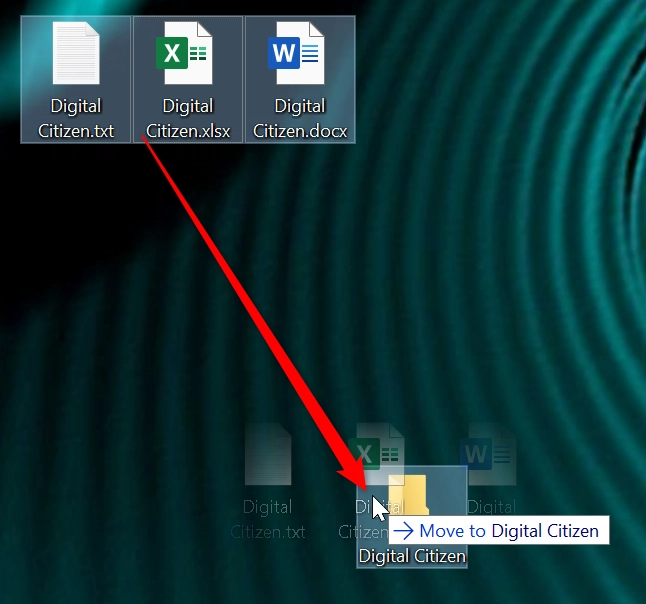Click the 'Digital Citizen' folder name label
The image size is (646, 604).
point(412,556)
